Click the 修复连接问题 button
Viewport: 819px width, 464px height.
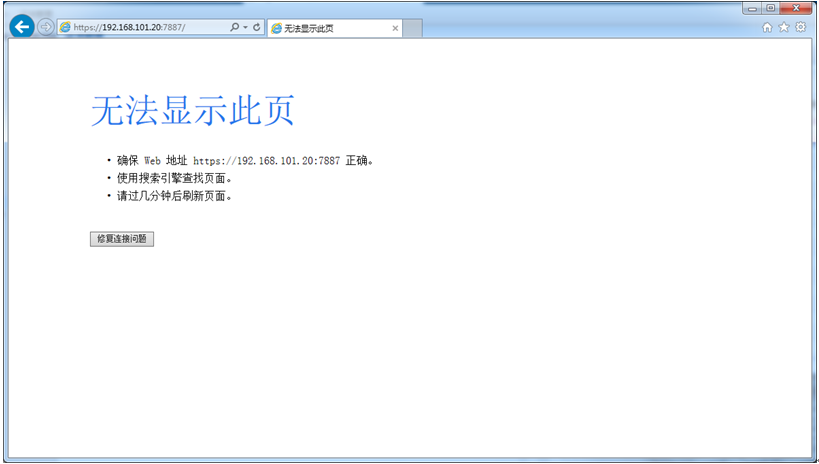[122, 239]
